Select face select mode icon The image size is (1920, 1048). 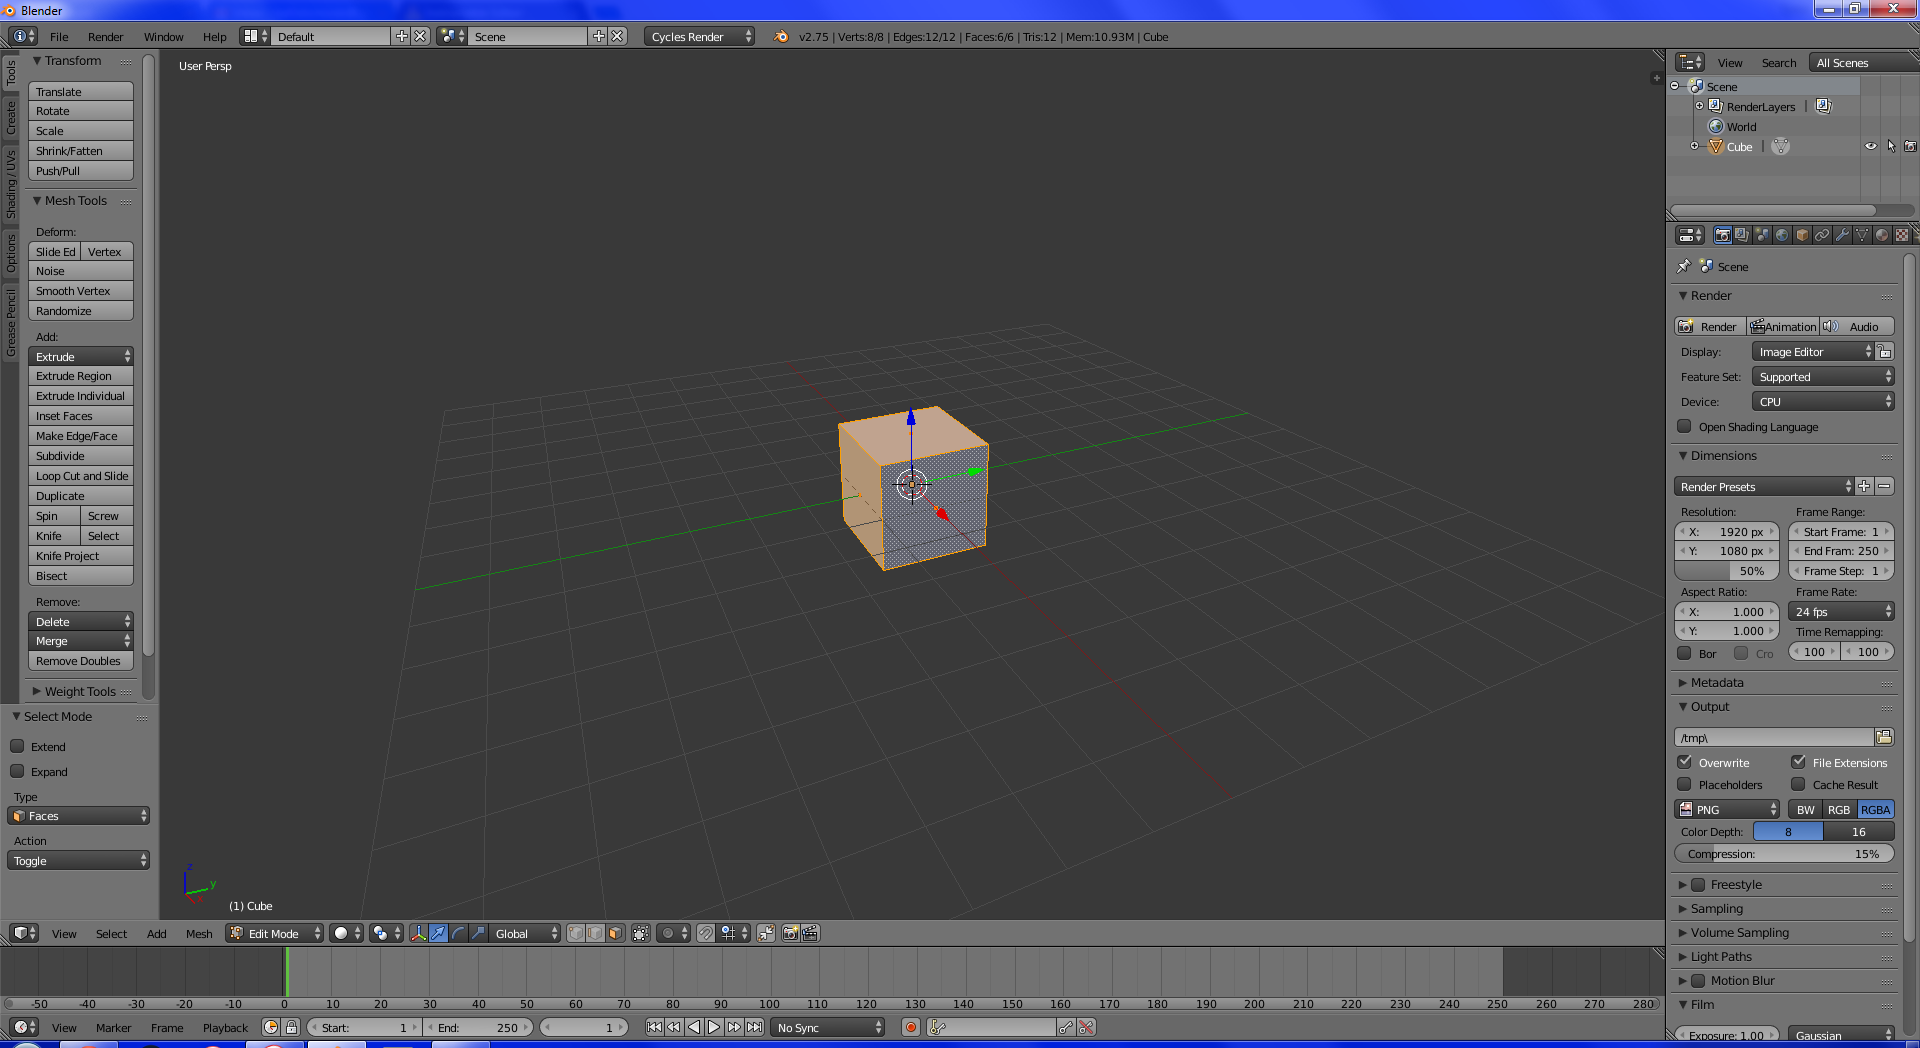click(x=615, y=933)
